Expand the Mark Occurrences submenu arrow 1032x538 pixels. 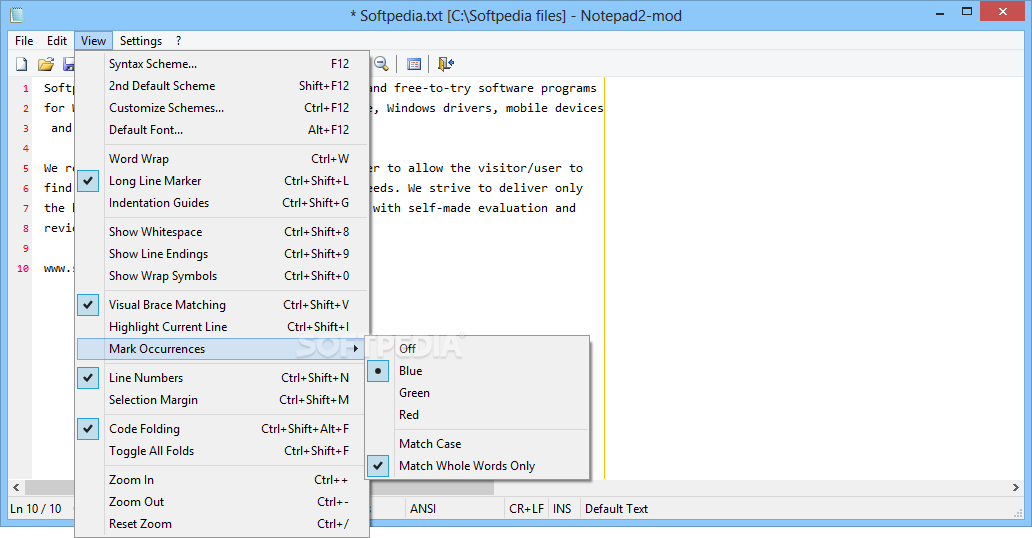(356, 348)
